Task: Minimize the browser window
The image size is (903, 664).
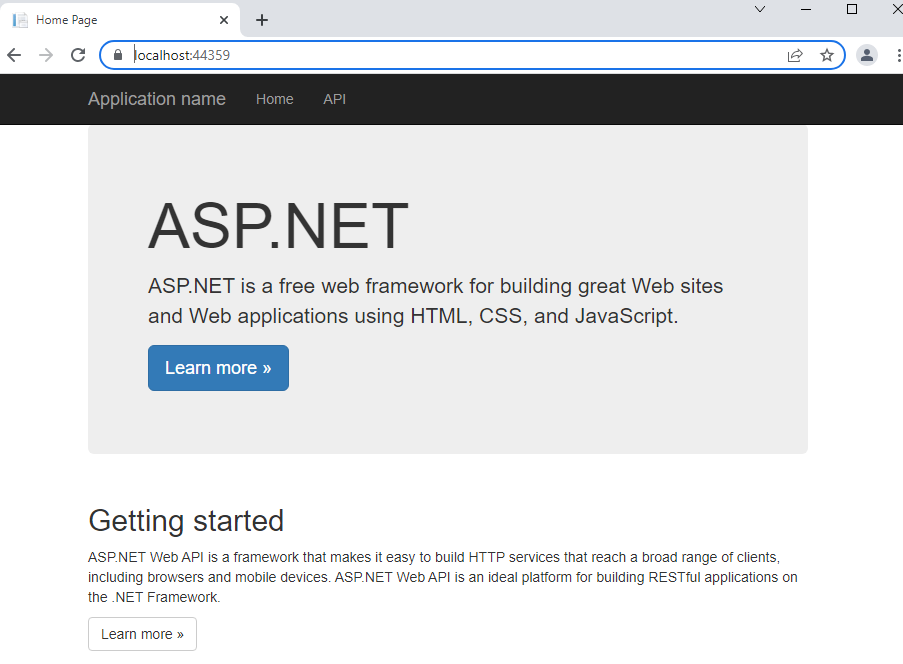Action: click(x=806, y=9)
